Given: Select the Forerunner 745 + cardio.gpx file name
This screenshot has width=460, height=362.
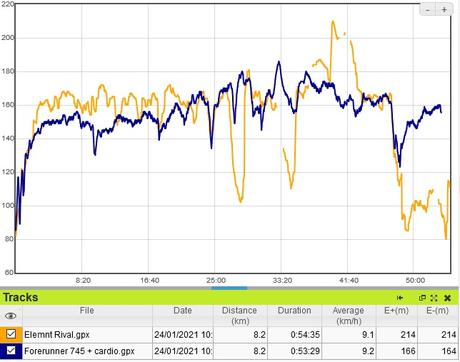Looking at the screenshot, I should pyautogui.click(x=79, y=351).
